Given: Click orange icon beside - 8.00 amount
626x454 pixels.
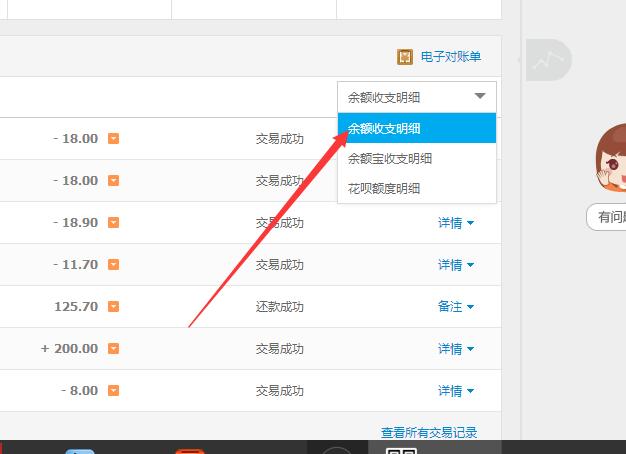Looking at the screenshot, I should (113, 391).
